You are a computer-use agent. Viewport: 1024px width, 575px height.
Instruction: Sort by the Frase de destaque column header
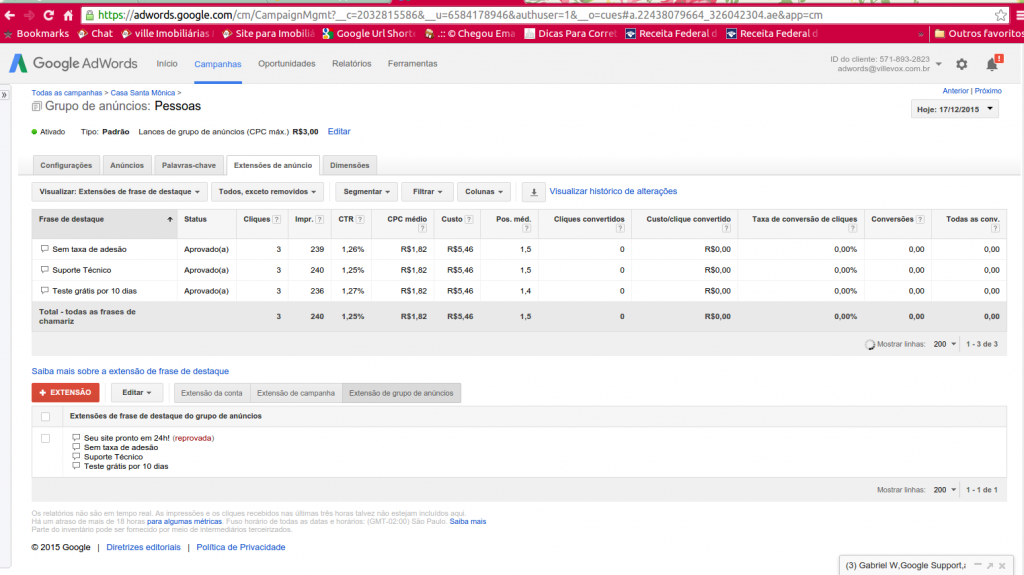tap(104, 219)
